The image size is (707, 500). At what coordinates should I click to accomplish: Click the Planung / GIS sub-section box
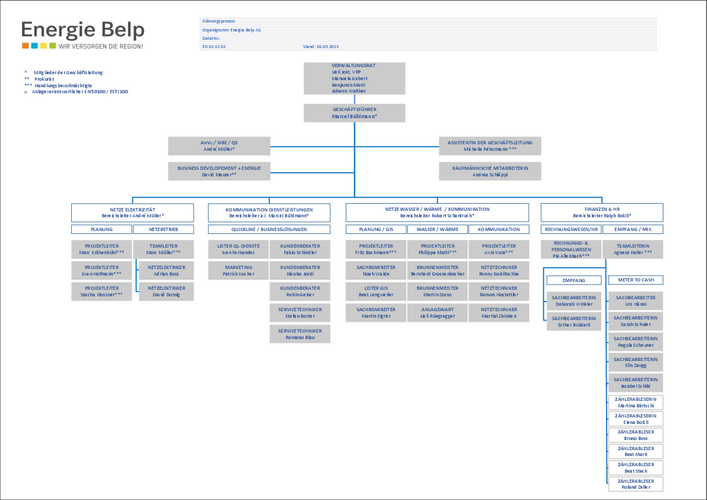pyautogui.click(x=376, y=229)
